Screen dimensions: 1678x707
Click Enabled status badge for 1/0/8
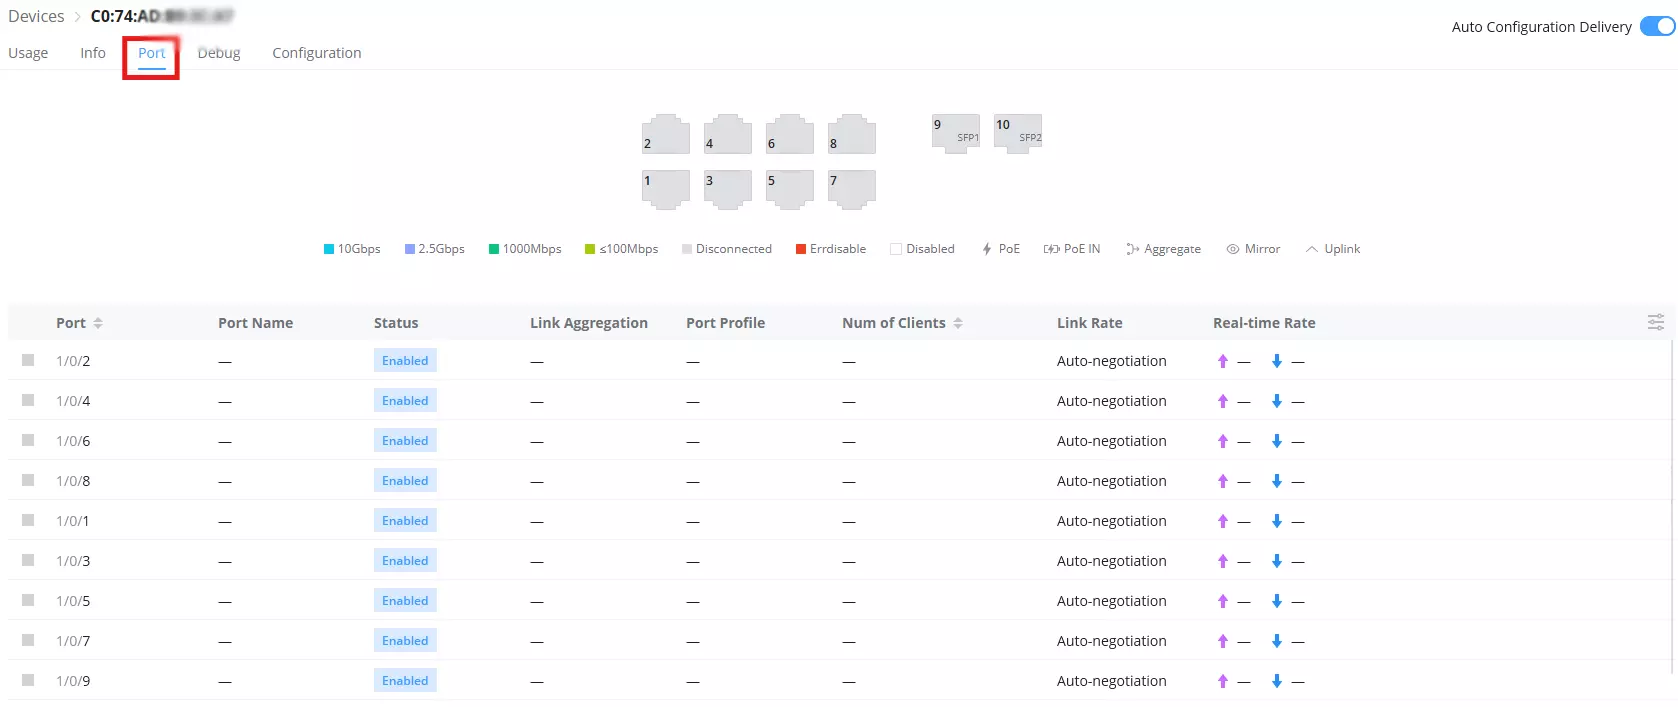click(x=405, y=481)
